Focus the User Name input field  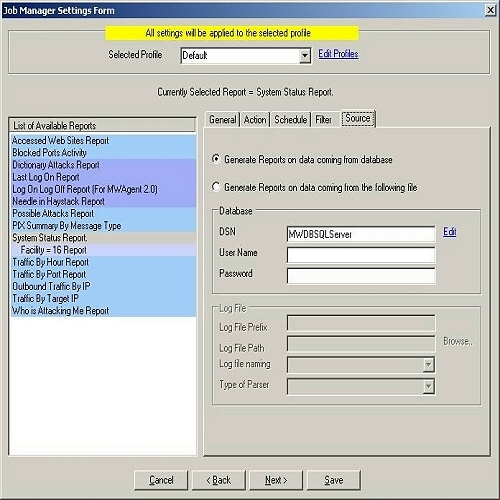coord(361,255)
